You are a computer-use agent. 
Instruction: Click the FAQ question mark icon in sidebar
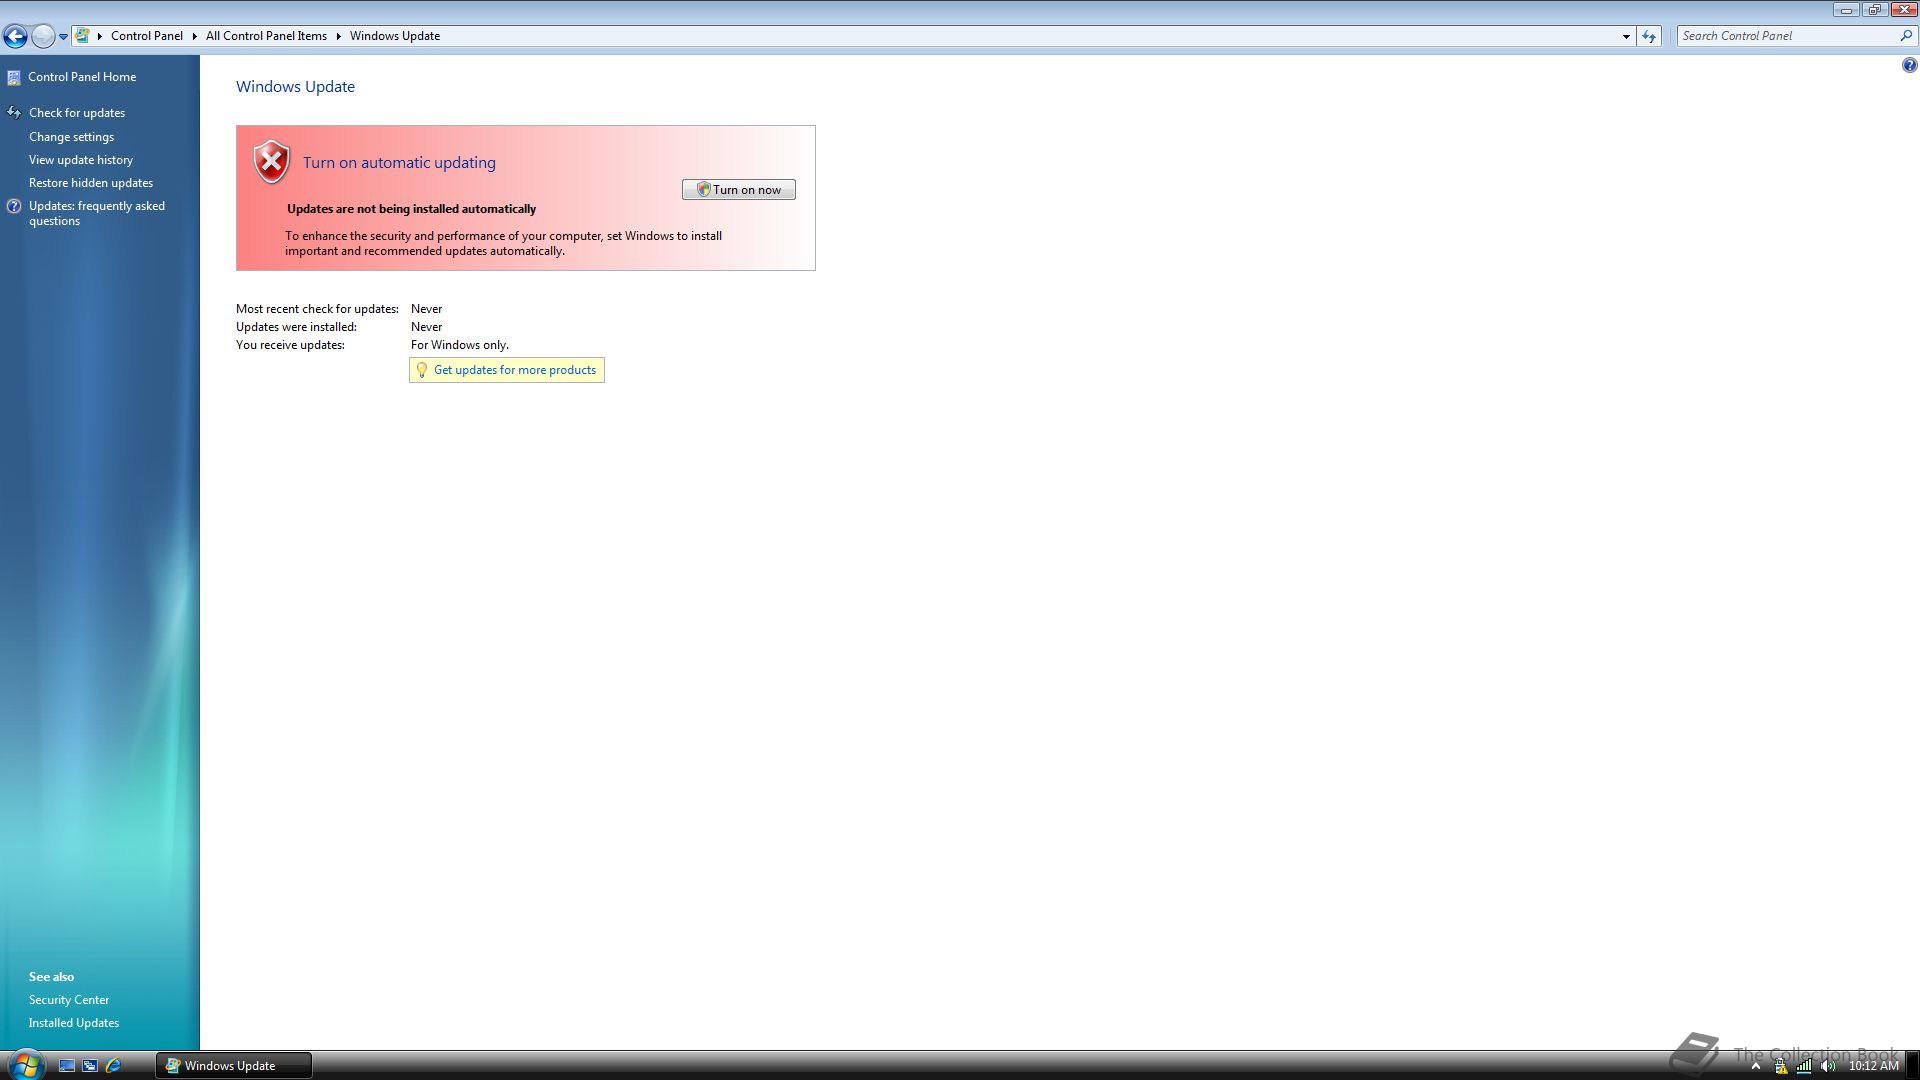[14, 206]
